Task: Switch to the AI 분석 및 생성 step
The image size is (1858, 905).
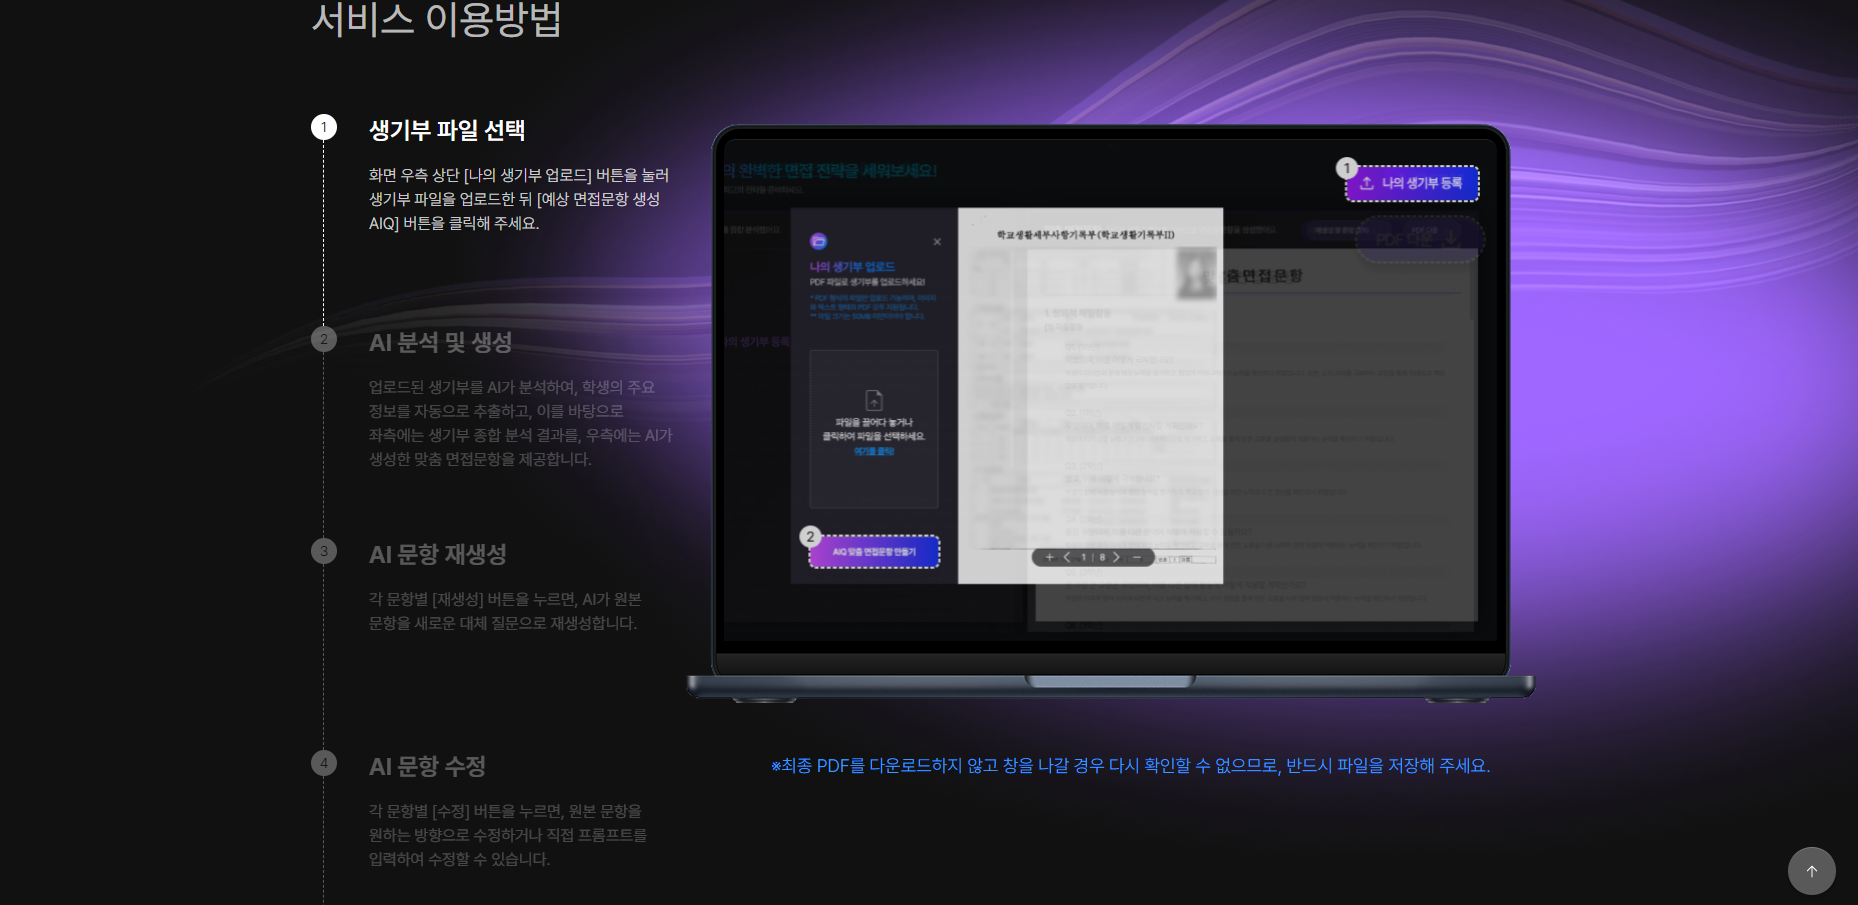Action: (440, 342)
